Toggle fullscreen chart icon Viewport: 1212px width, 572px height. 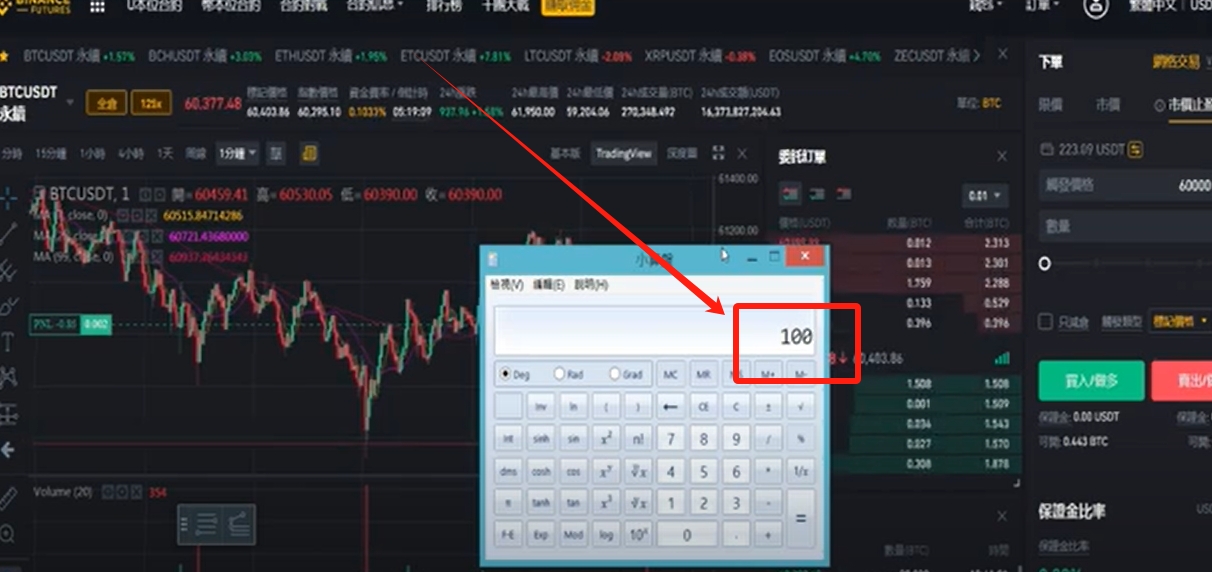718,153
